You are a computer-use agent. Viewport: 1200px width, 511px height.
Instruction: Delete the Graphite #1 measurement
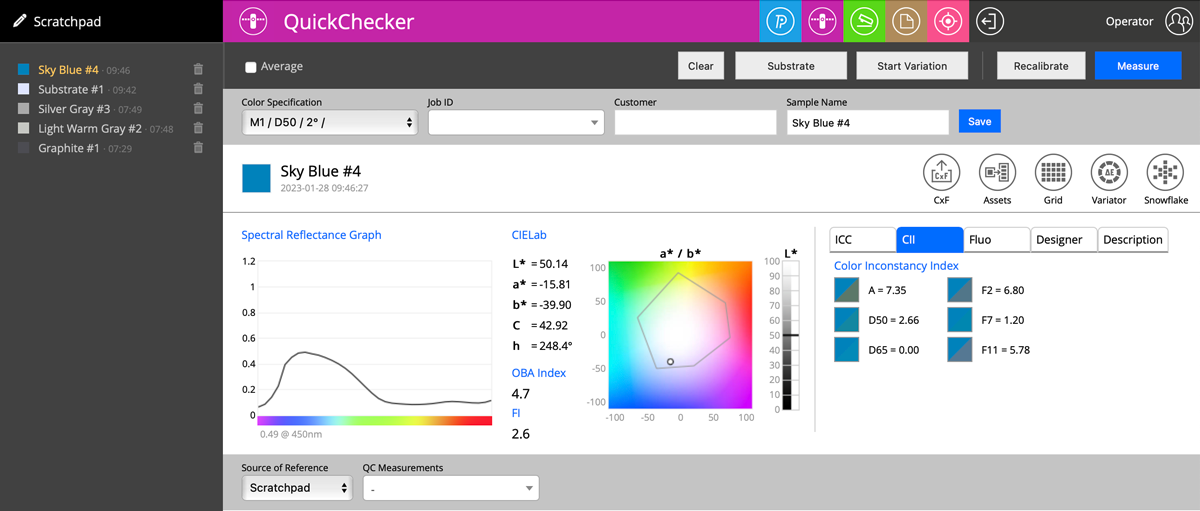coord(198,148)
